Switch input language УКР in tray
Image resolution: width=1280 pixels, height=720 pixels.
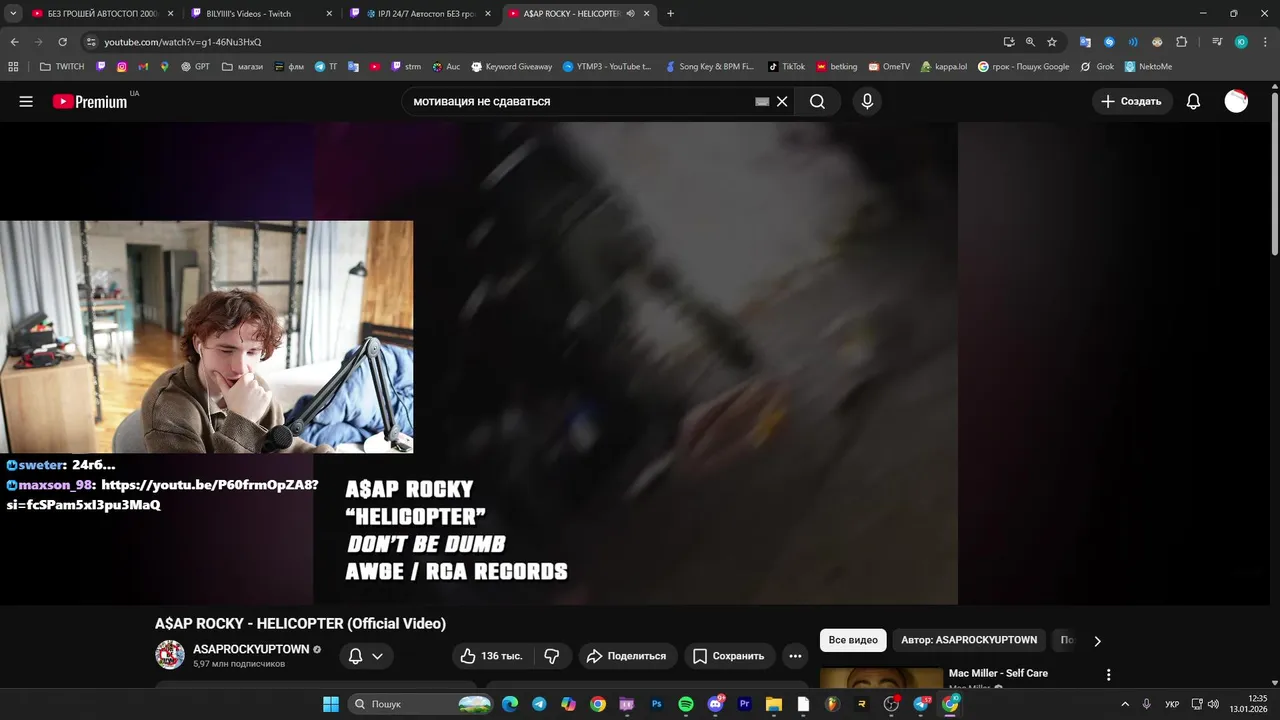tap(1171, 704)
